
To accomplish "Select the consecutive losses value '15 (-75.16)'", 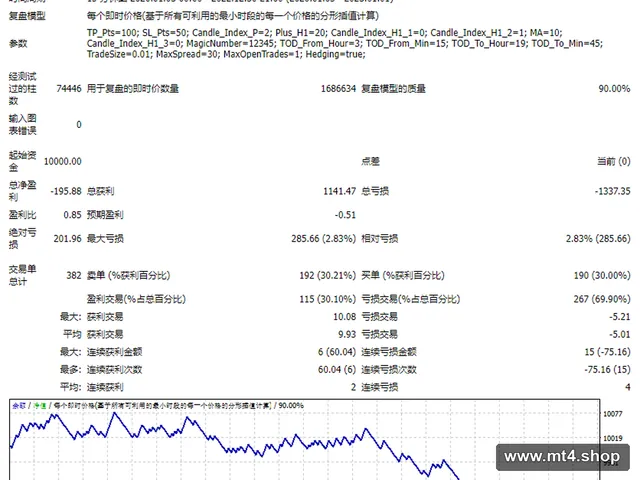I will tap(607, 351).
